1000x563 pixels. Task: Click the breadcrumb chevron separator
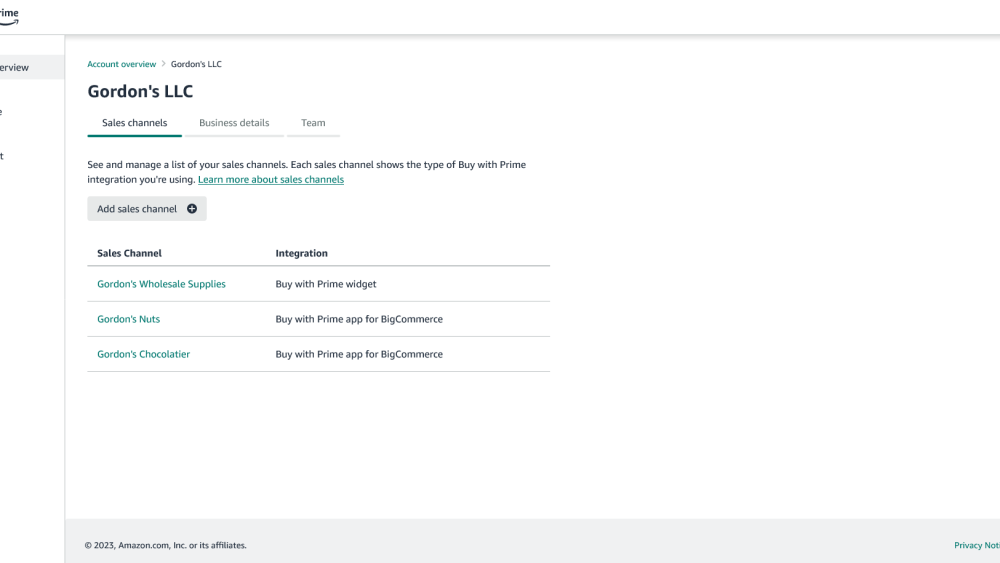(164, 64)
